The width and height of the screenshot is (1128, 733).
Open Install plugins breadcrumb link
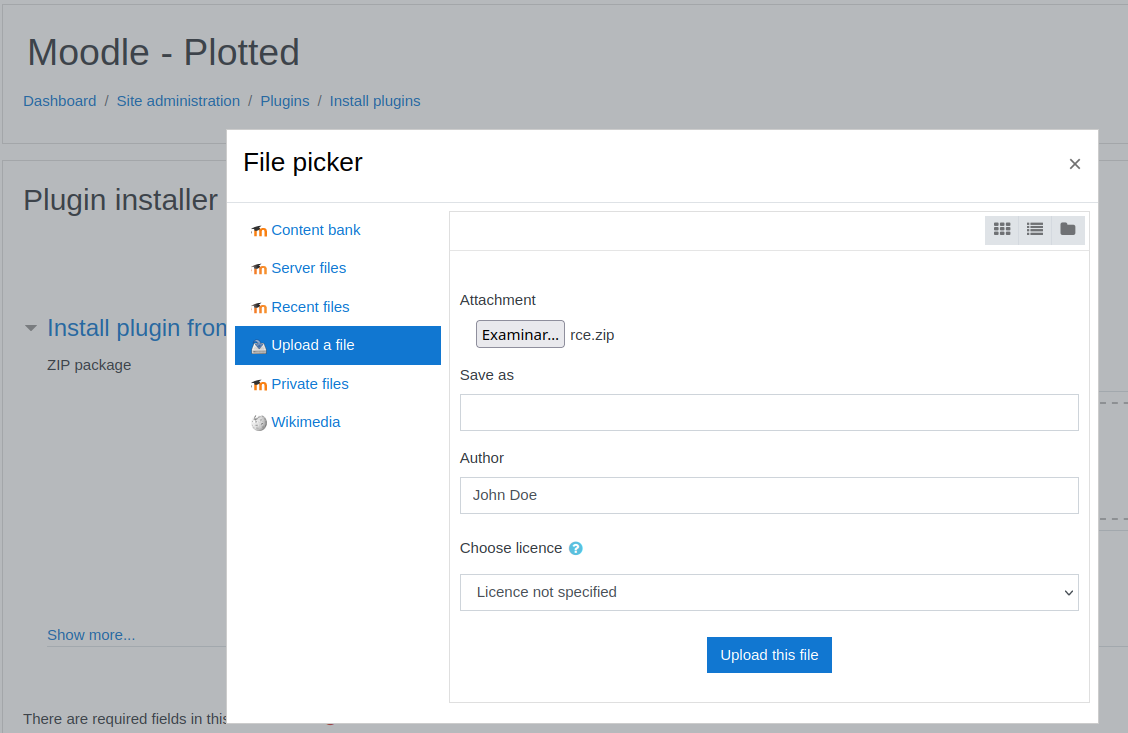[x=375, y=101]
